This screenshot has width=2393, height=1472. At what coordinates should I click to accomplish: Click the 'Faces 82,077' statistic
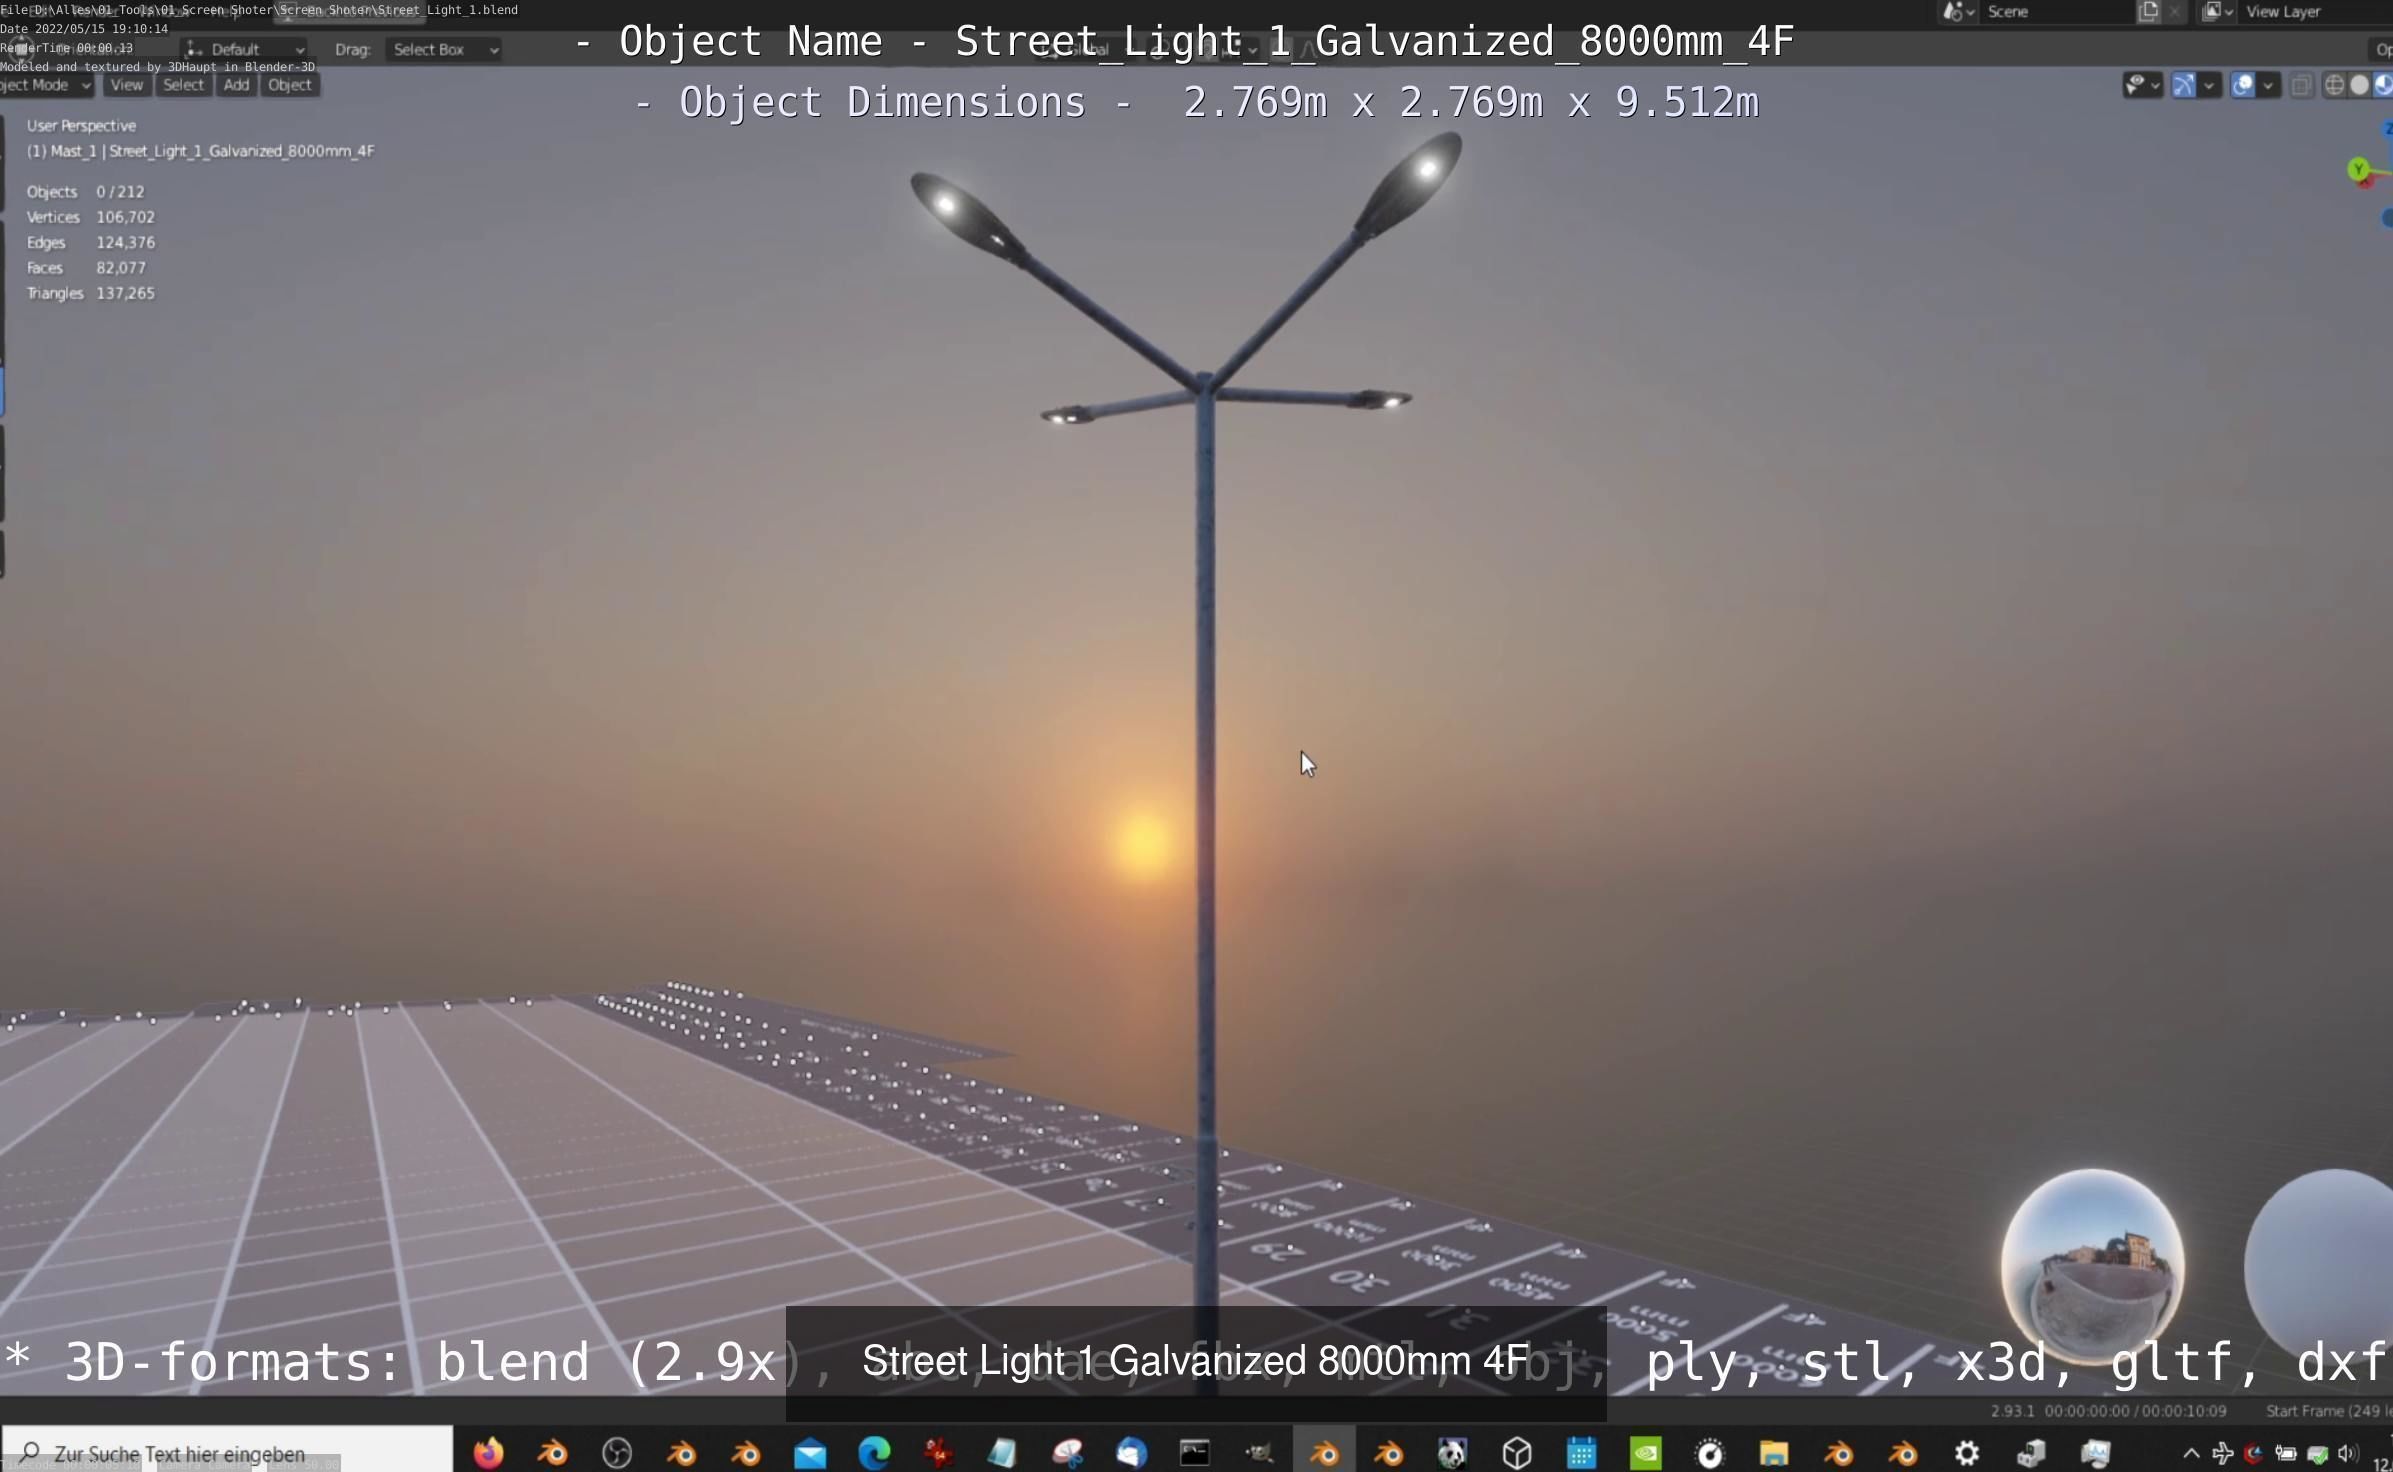point(86,268)
